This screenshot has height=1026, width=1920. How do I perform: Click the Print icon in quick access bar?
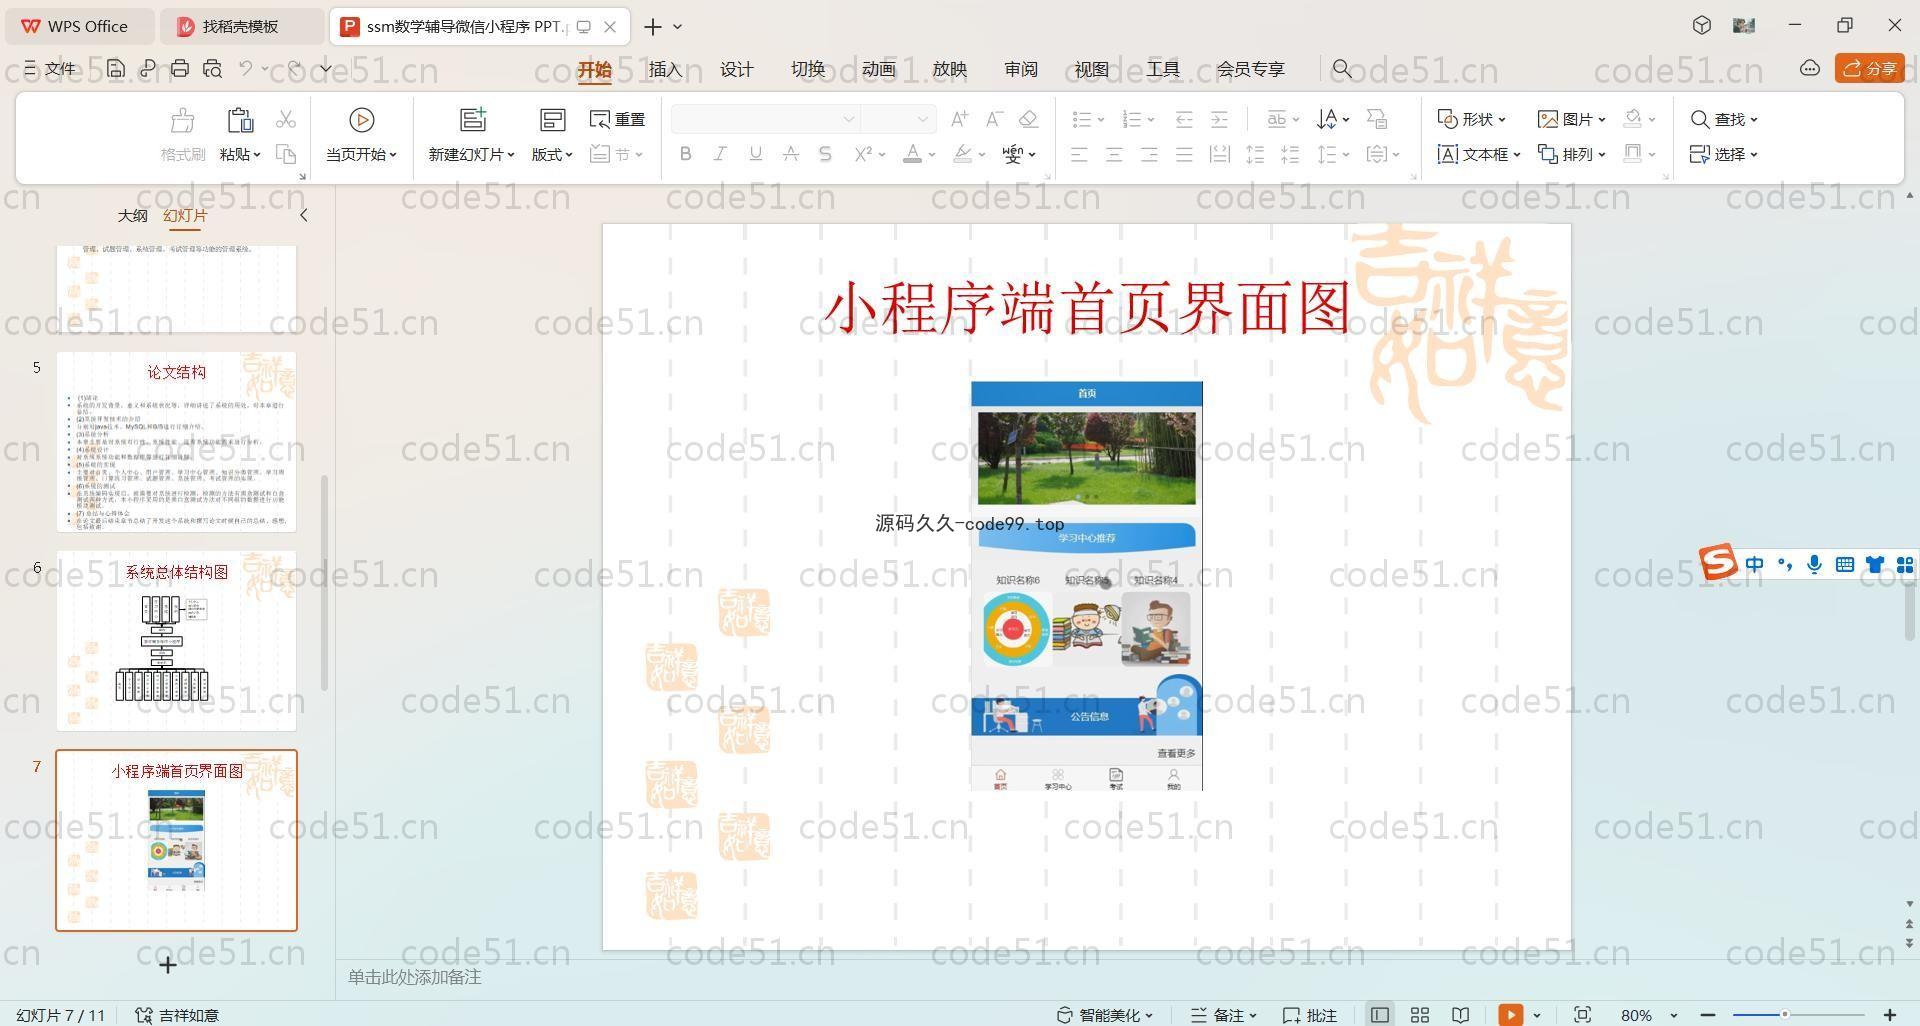pos(180,68)
